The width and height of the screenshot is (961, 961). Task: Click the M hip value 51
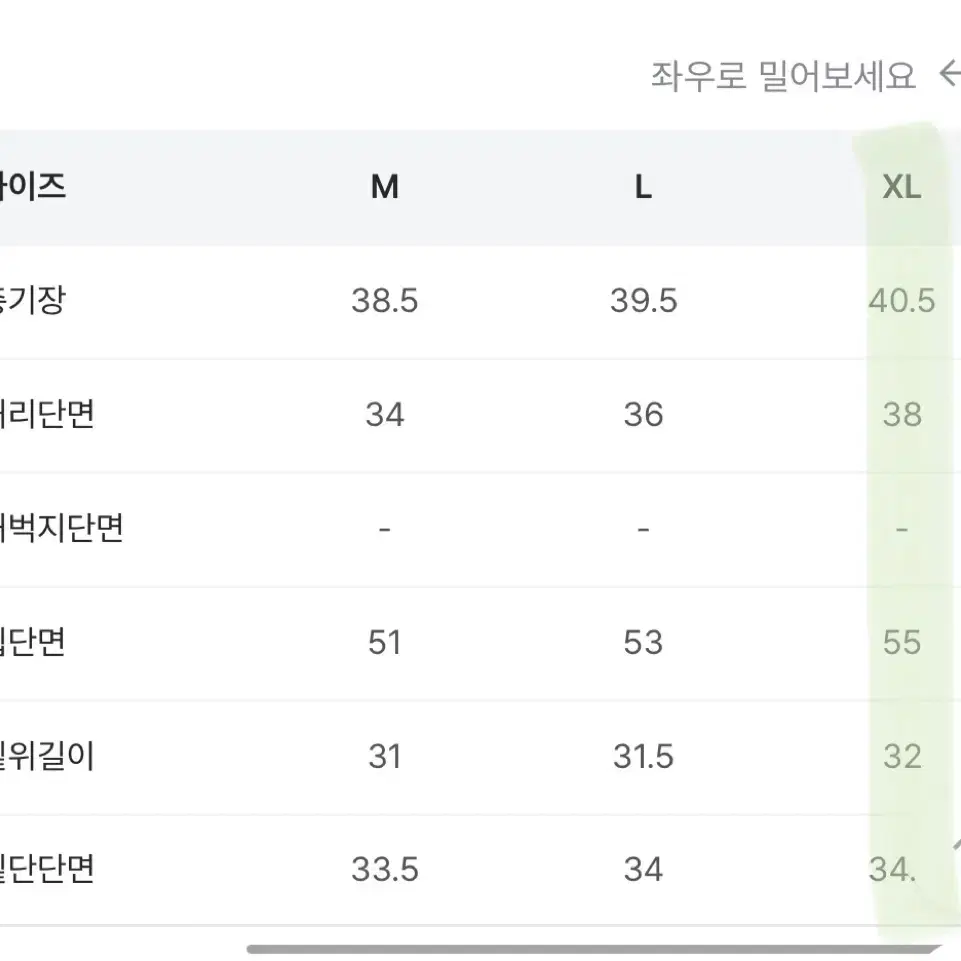(x=384, y=642)
